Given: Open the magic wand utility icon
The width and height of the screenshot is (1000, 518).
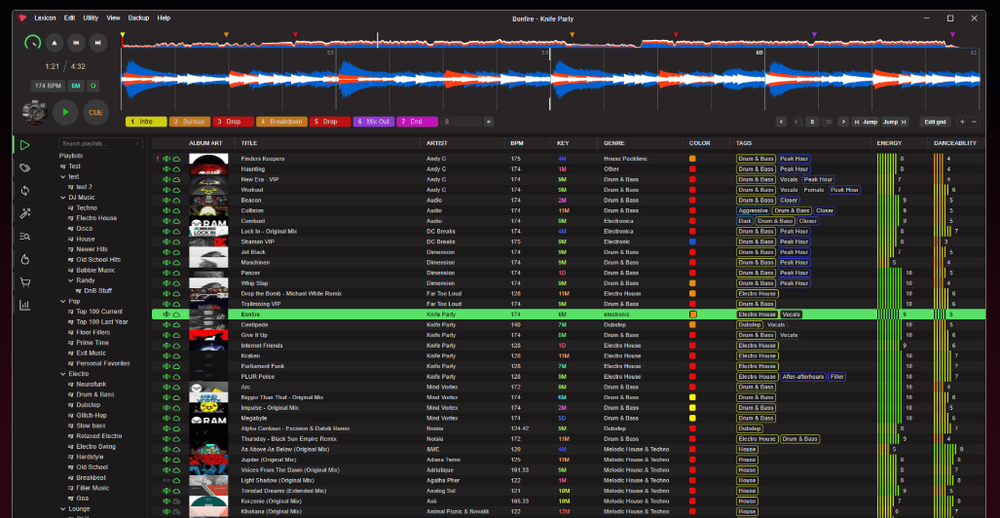Looking at the screenshot, I should point(25,214).
